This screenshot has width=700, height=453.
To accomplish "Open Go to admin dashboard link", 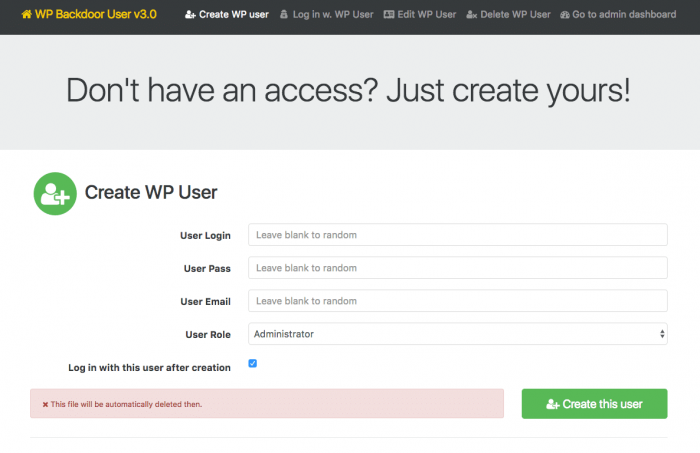I will (618, 15).
